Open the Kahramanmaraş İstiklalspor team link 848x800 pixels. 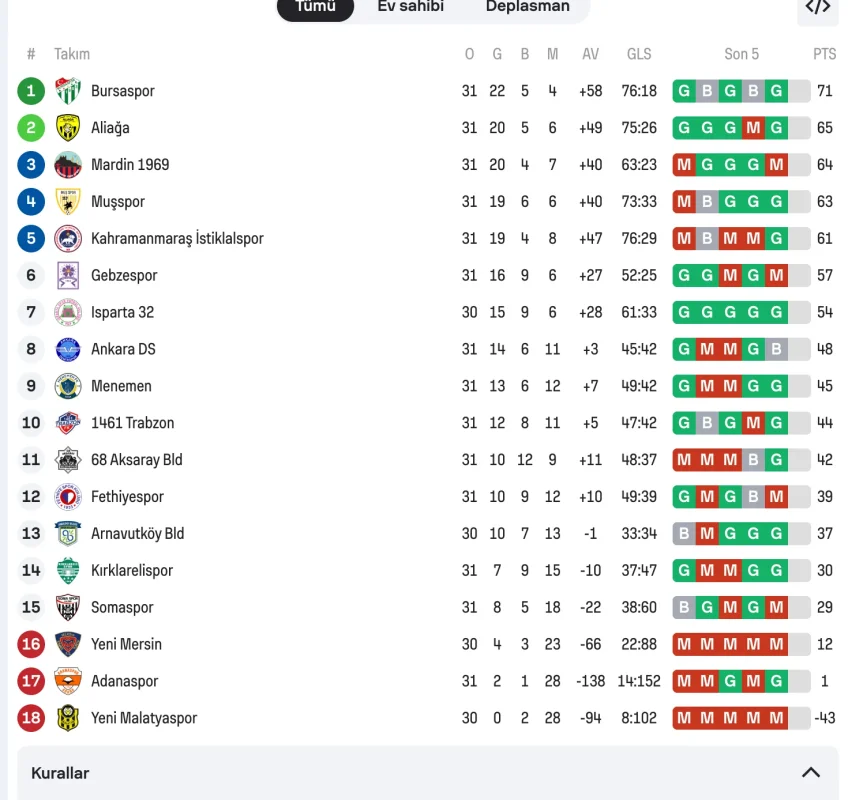[177, 239]
